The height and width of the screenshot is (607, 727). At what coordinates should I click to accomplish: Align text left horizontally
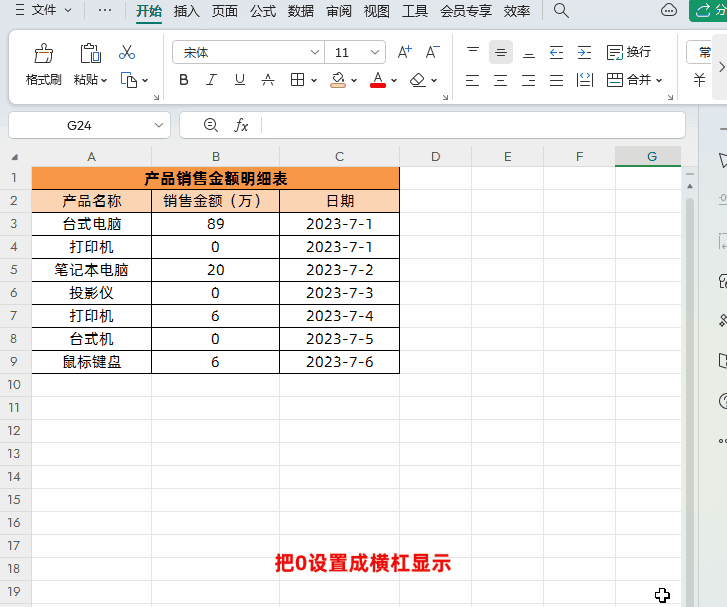point(472,80)
